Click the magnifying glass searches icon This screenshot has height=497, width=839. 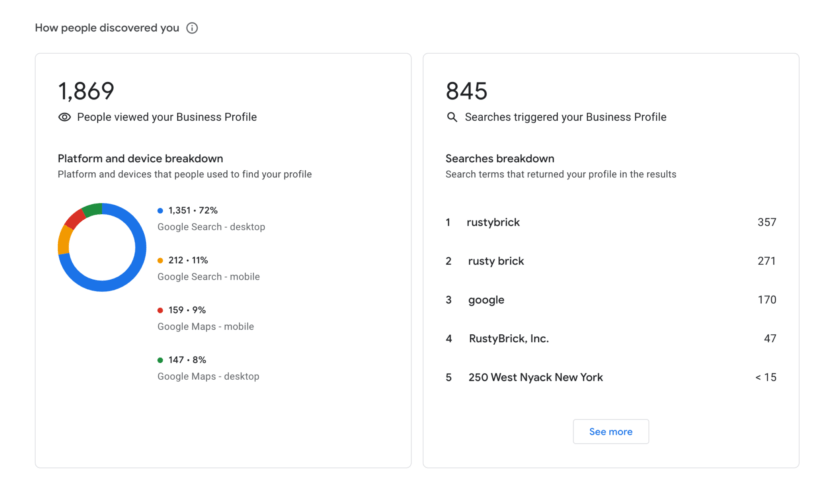pos(452,117)
